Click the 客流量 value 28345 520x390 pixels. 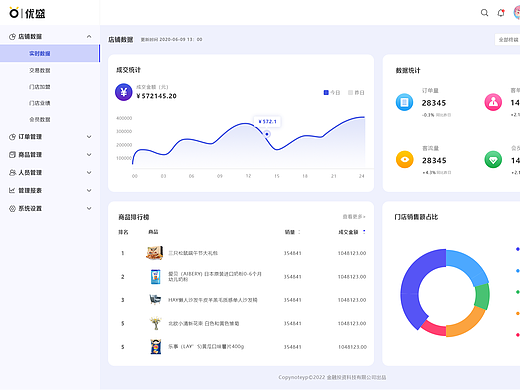pos(434,161)
